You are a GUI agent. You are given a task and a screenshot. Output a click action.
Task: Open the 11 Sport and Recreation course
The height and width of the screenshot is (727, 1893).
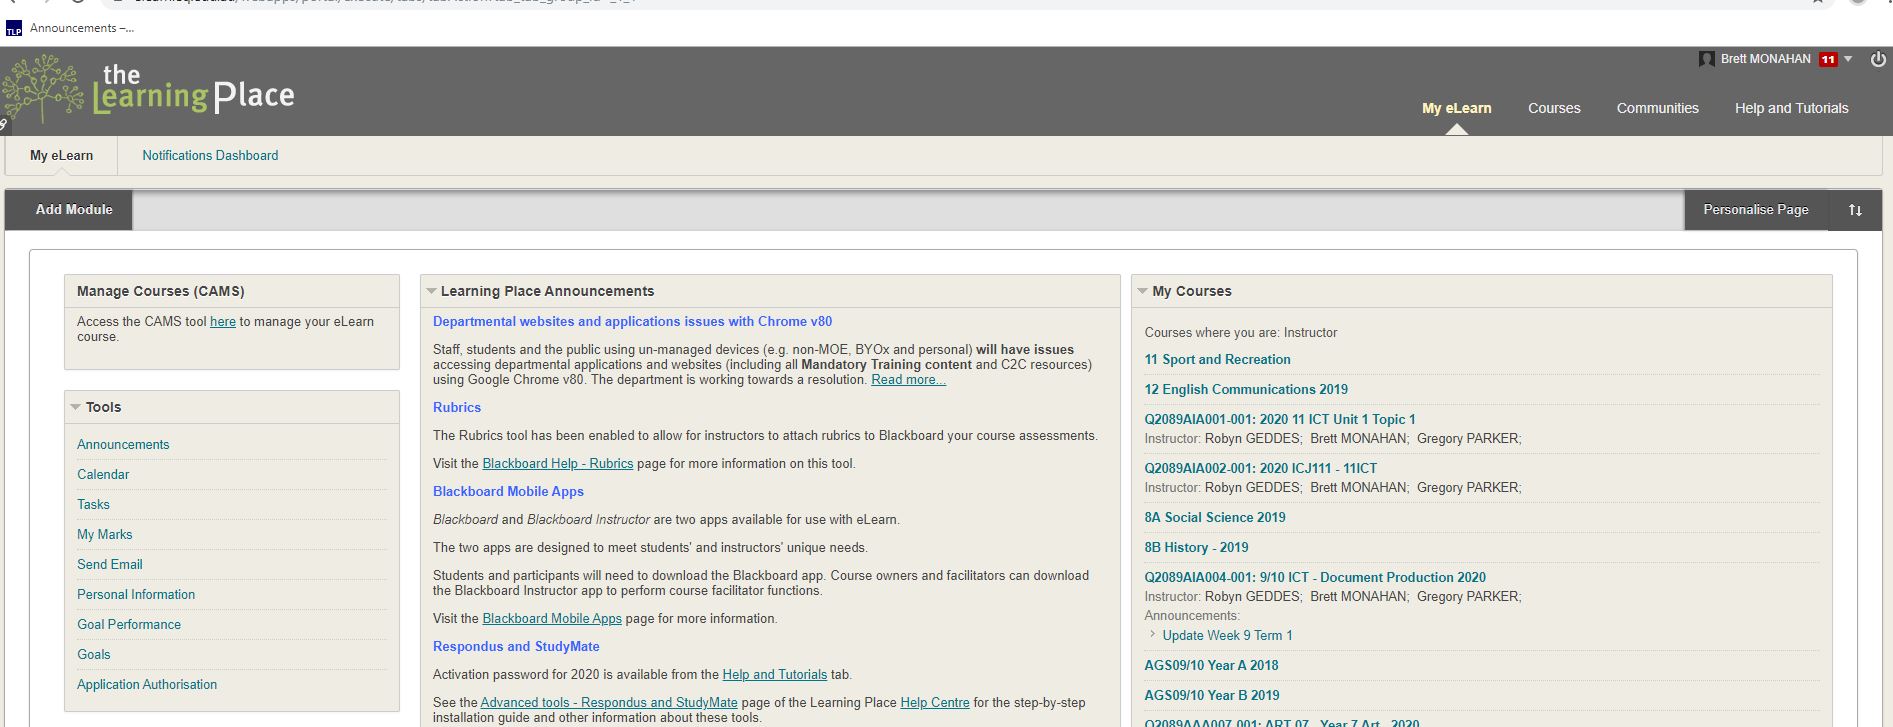tap(1217, 360)
